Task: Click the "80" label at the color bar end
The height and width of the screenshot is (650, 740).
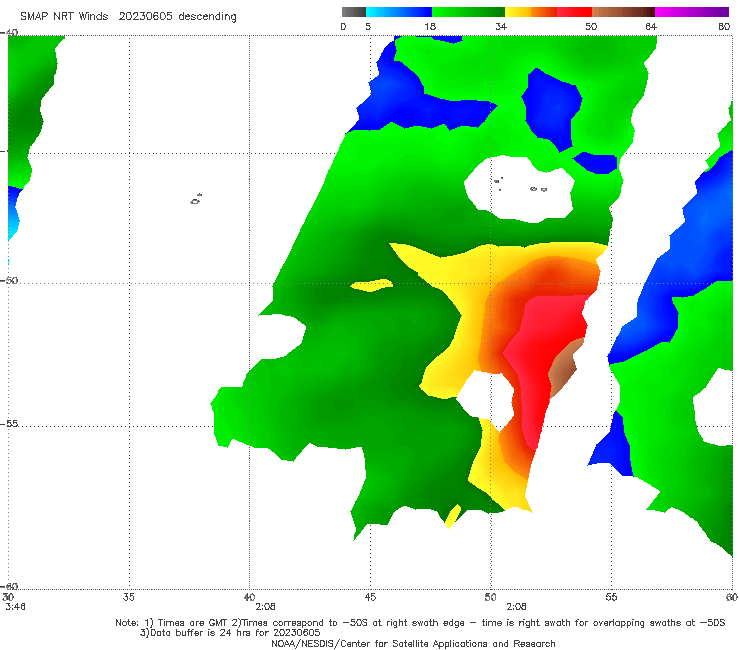Action: (724, 27)
